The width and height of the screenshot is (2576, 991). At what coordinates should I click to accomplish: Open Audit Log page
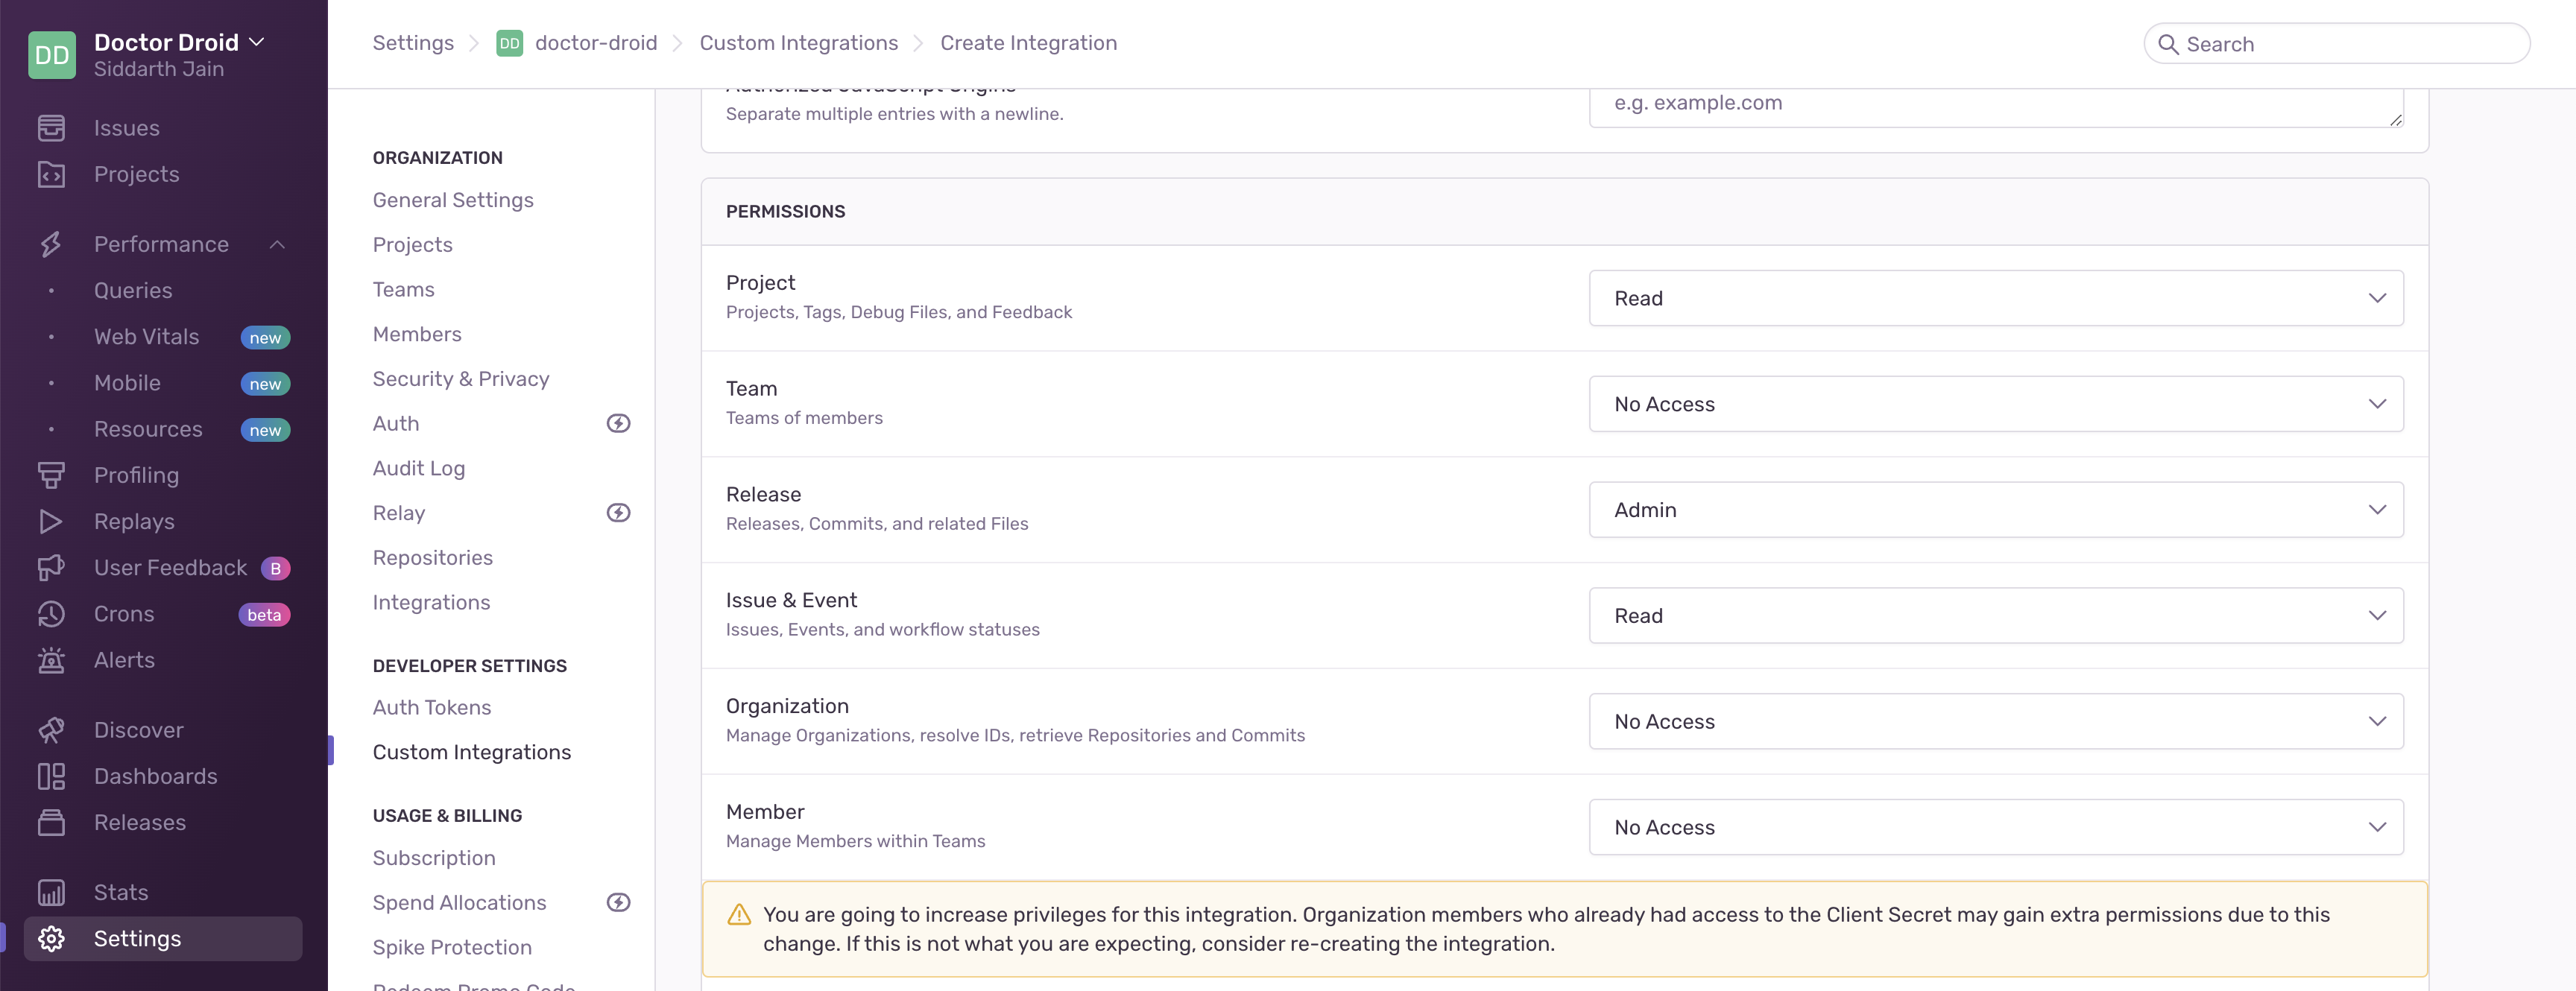[x=418, y=468]
